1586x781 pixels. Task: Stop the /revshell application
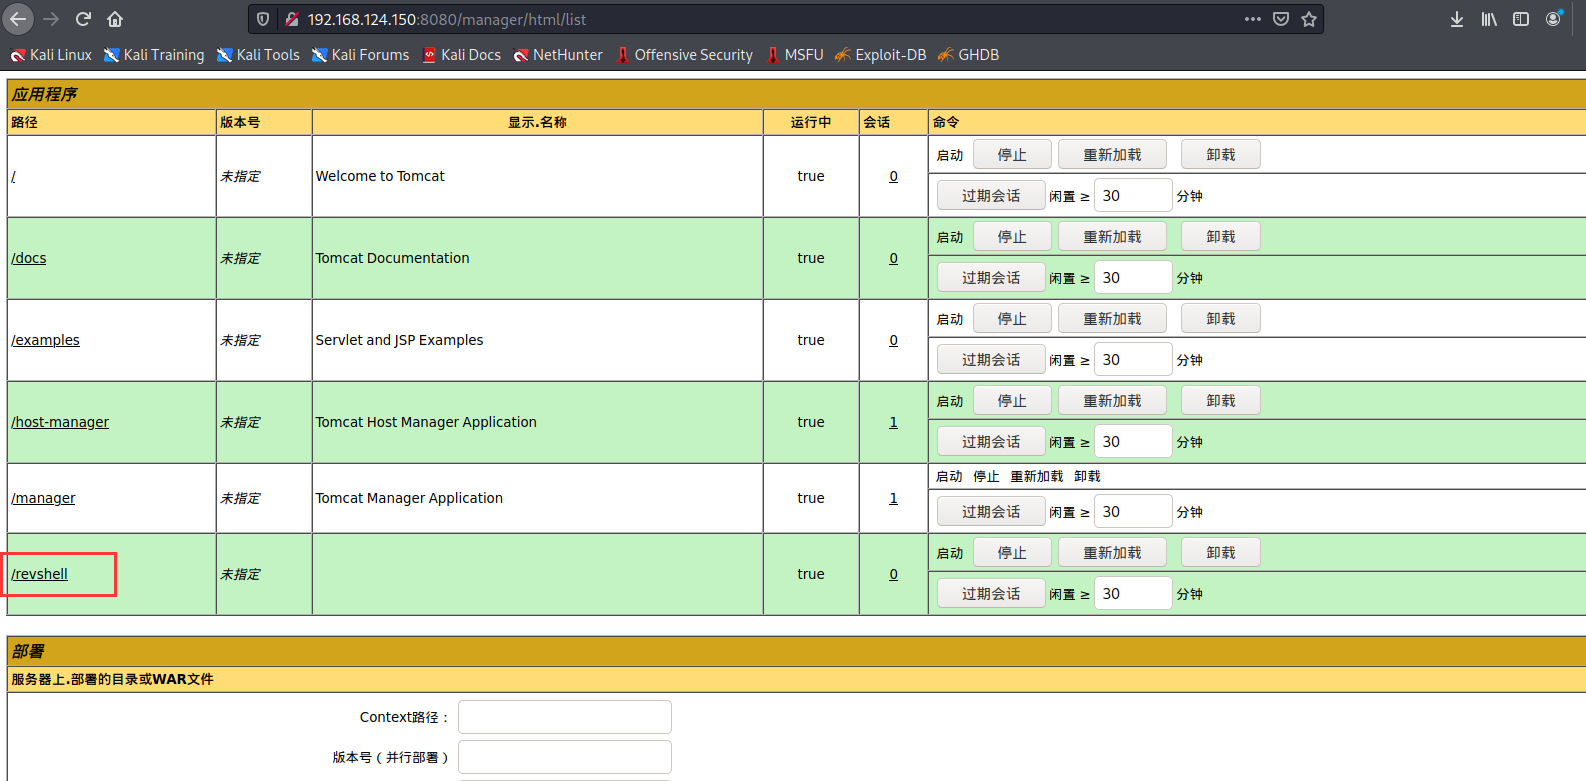point(1012,553)
